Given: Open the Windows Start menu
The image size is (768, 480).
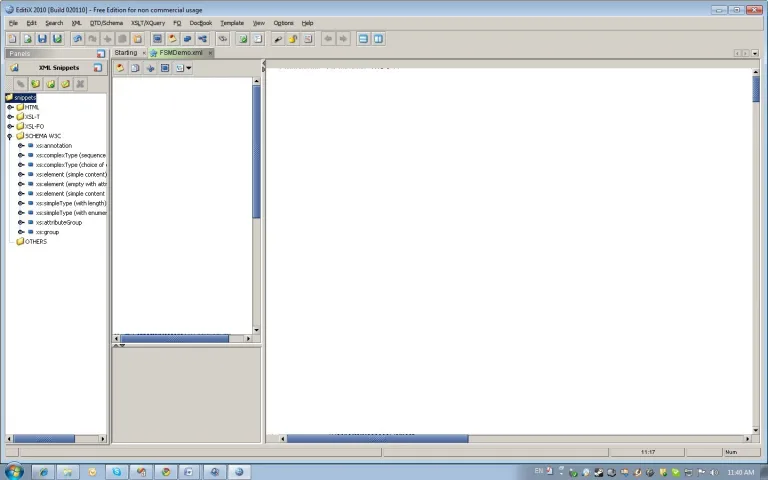Looking at the screenshot, I should pyautogui.click(x=14, y=472).
